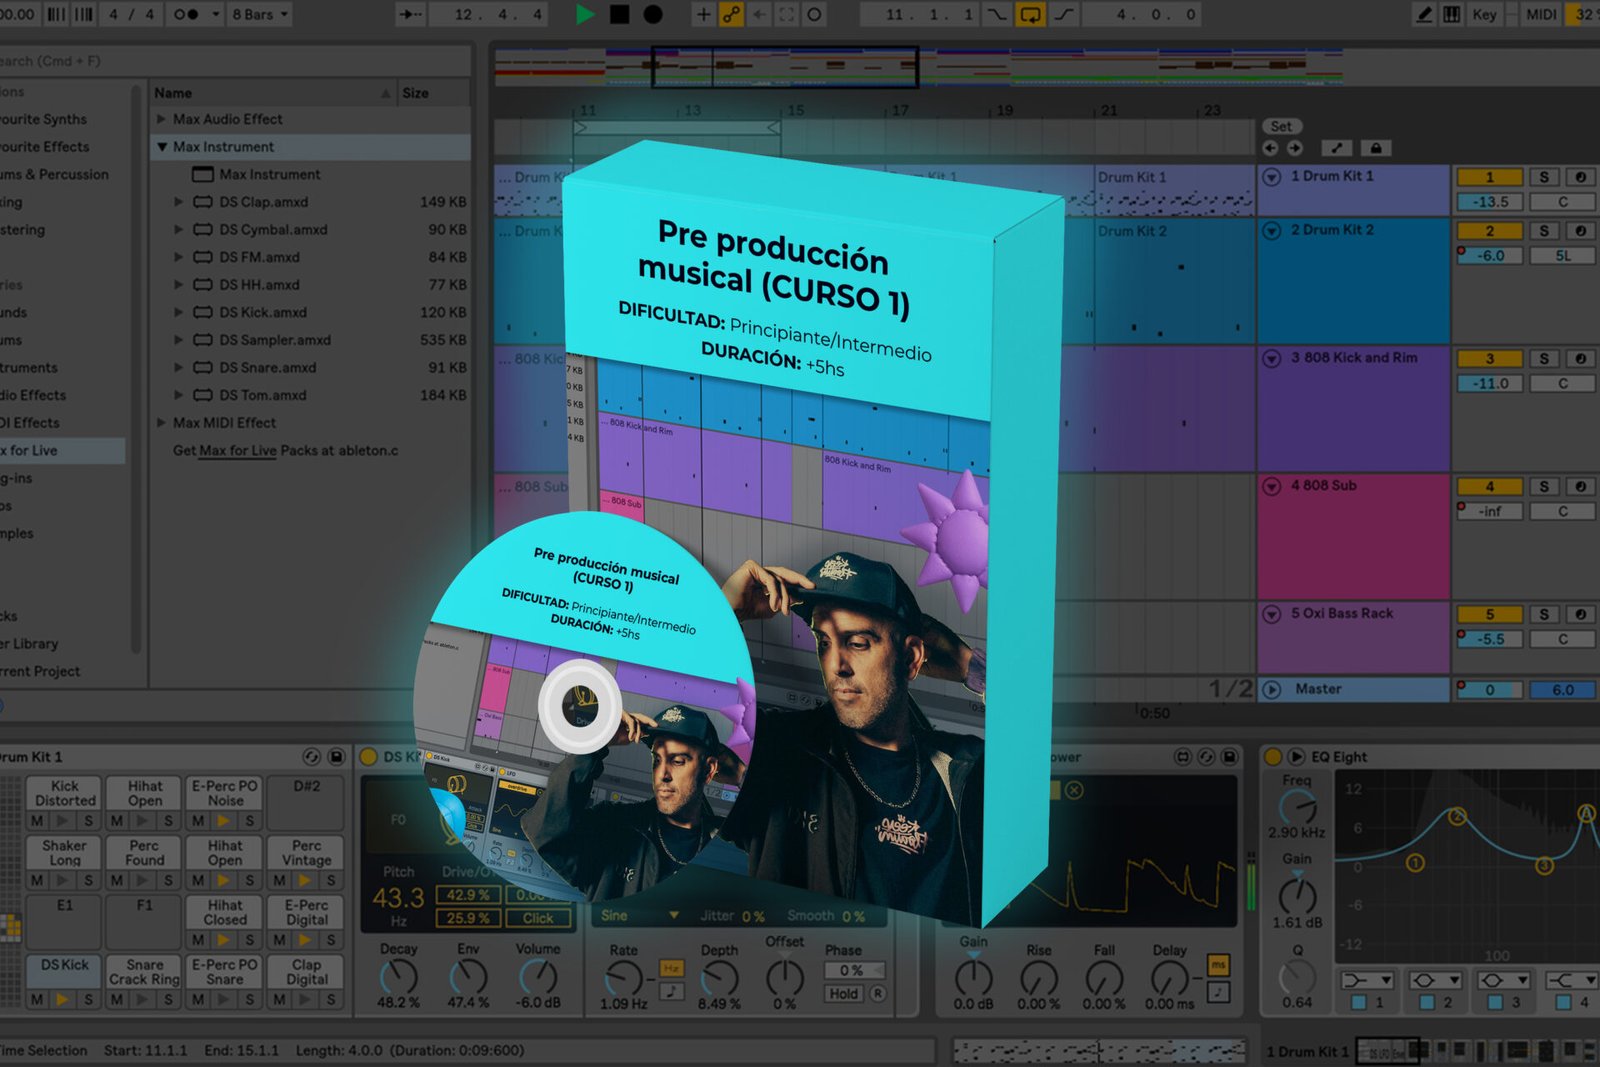This screenshot has height=1067, width=1600.
Task: Click the Set locator button
Action: click(x=1281, y=126)
